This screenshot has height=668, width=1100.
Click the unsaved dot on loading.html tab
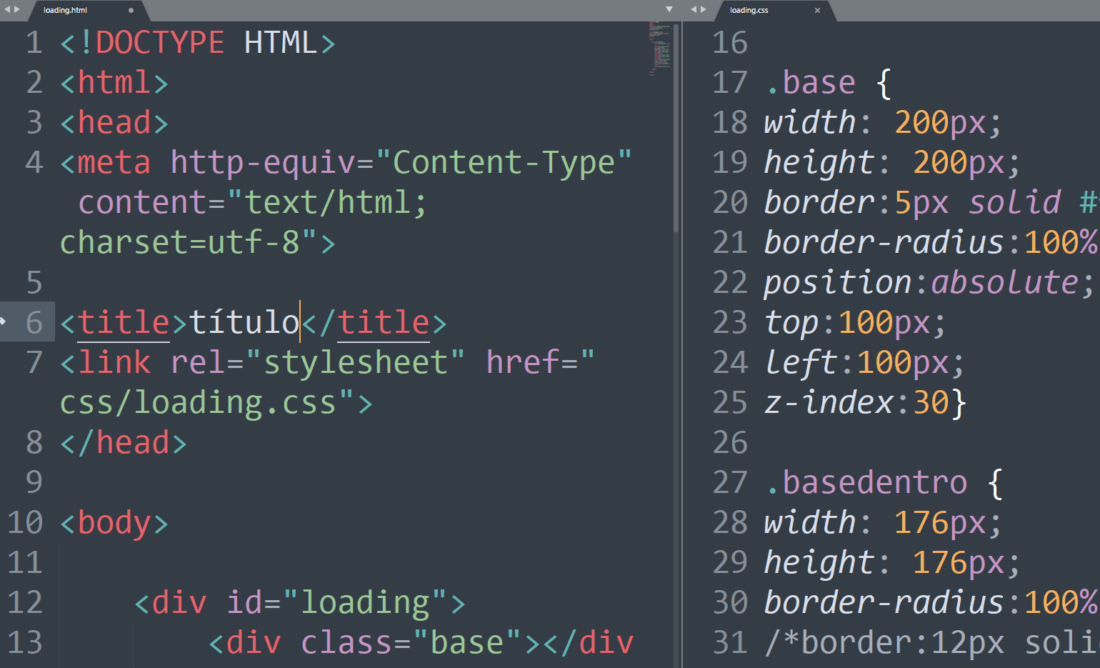pos(130,11)
